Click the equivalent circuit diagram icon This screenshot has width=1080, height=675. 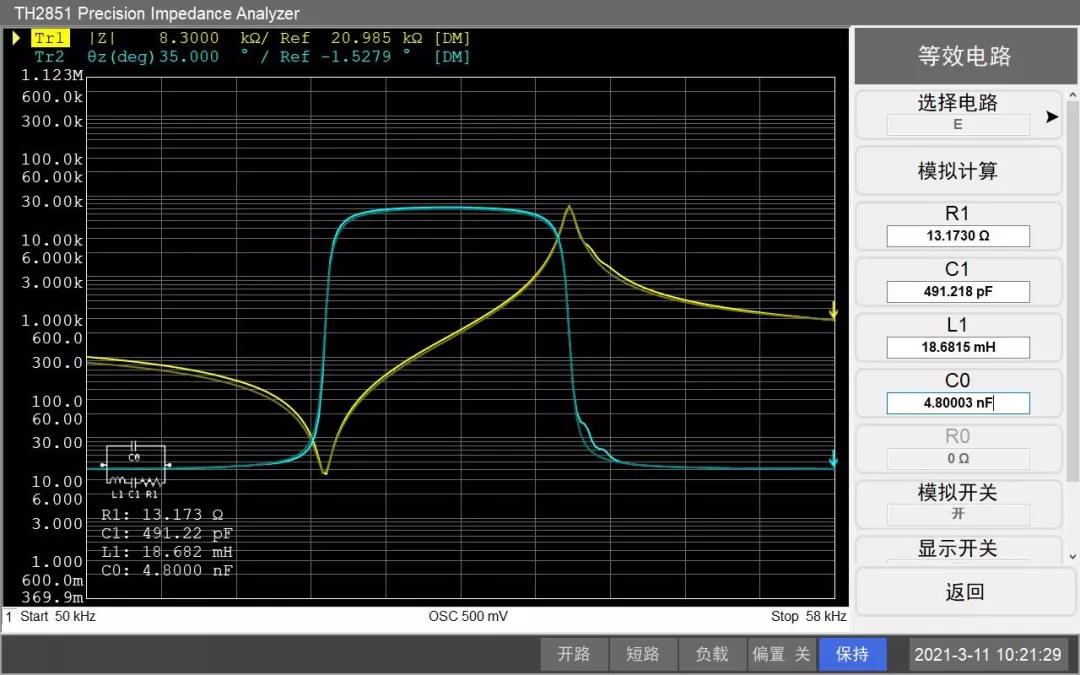tap(136, 471)
